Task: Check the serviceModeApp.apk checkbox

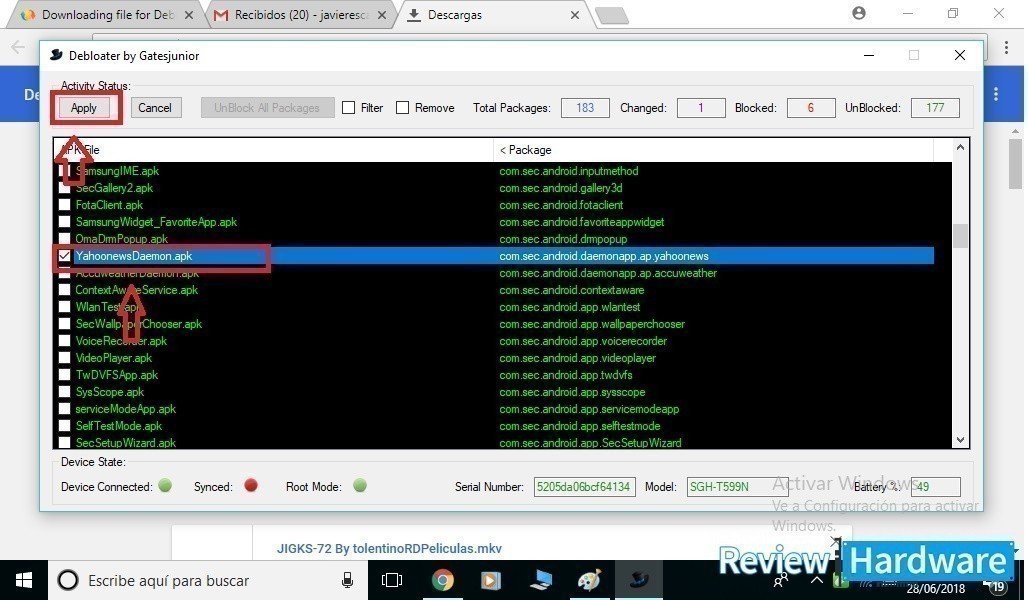Action: coord(64,409)
